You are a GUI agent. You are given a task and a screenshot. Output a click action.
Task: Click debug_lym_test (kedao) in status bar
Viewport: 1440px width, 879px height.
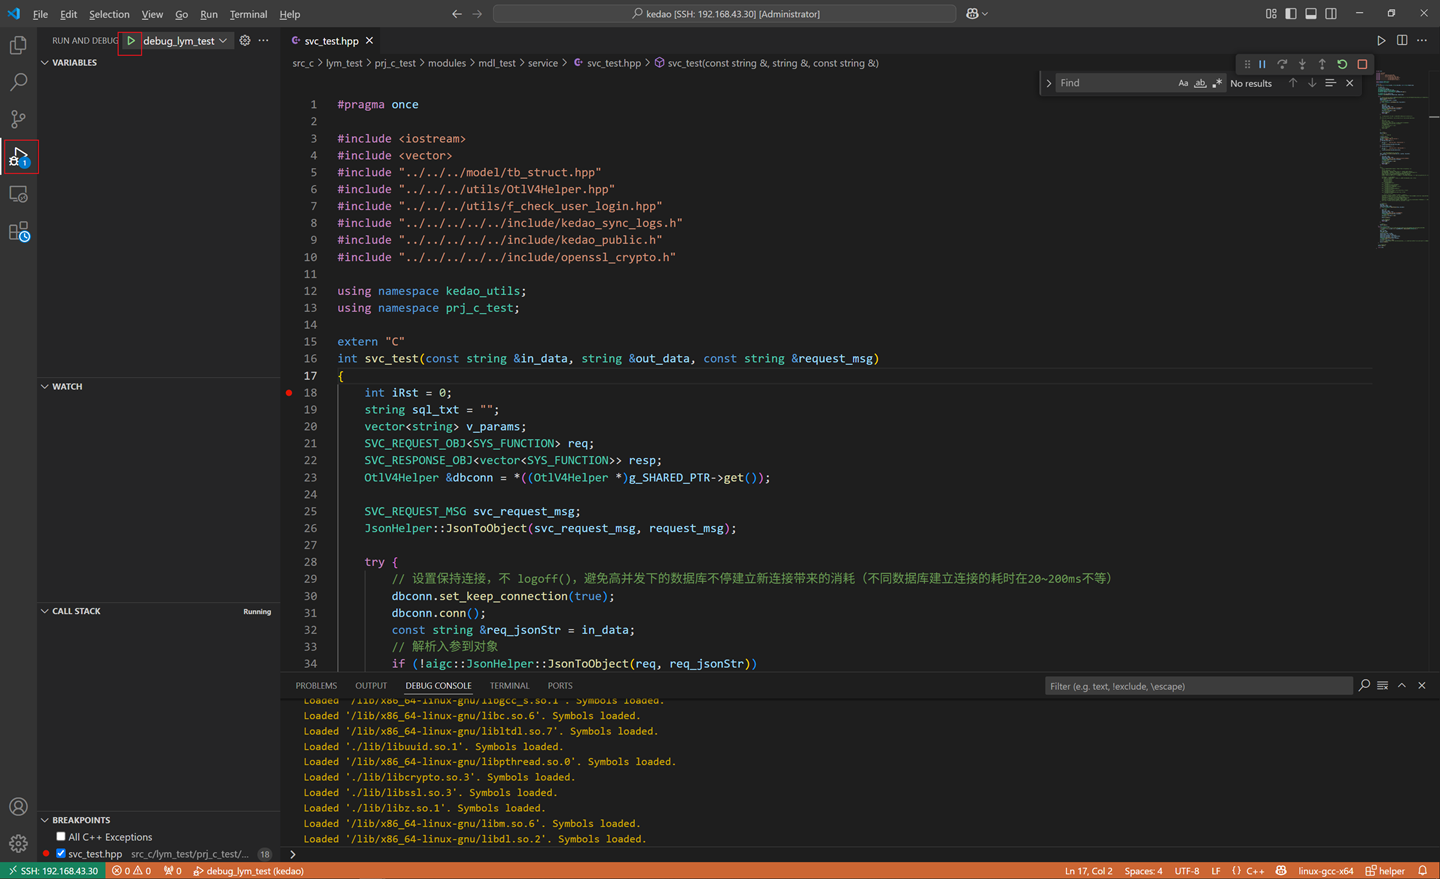pos(248,871)
